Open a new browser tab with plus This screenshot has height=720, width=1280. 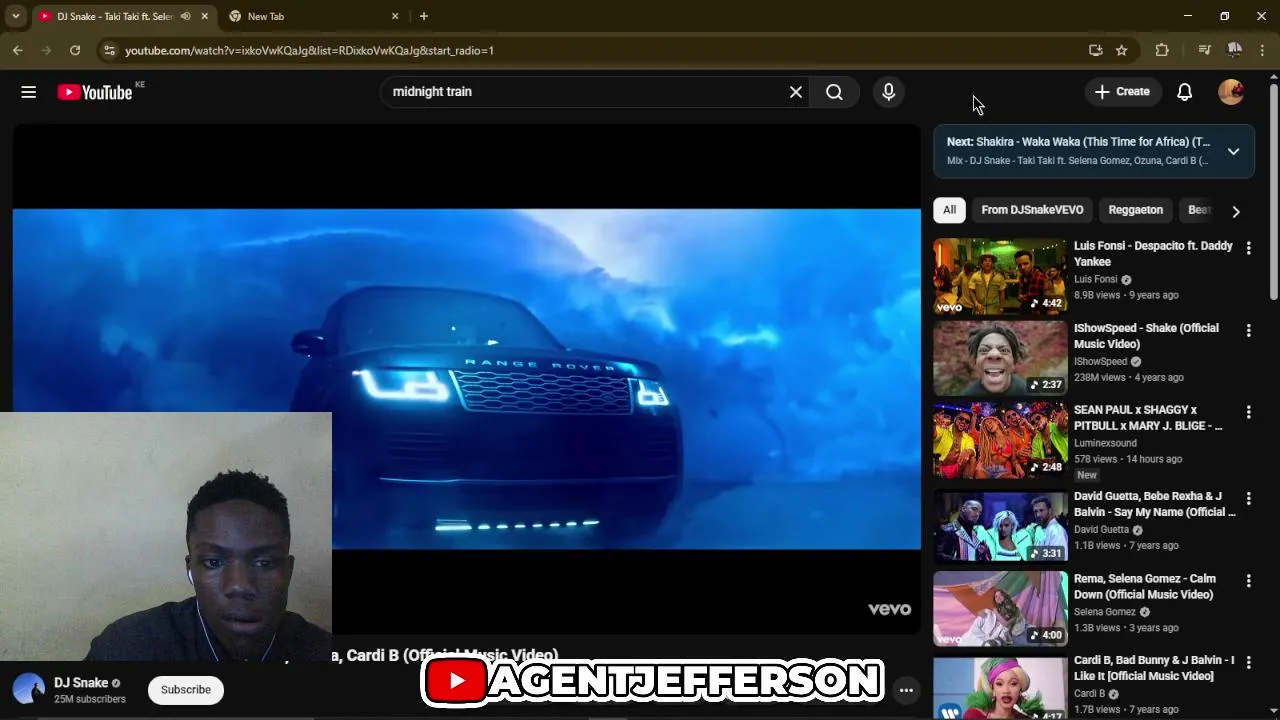(x=424, y=16)
